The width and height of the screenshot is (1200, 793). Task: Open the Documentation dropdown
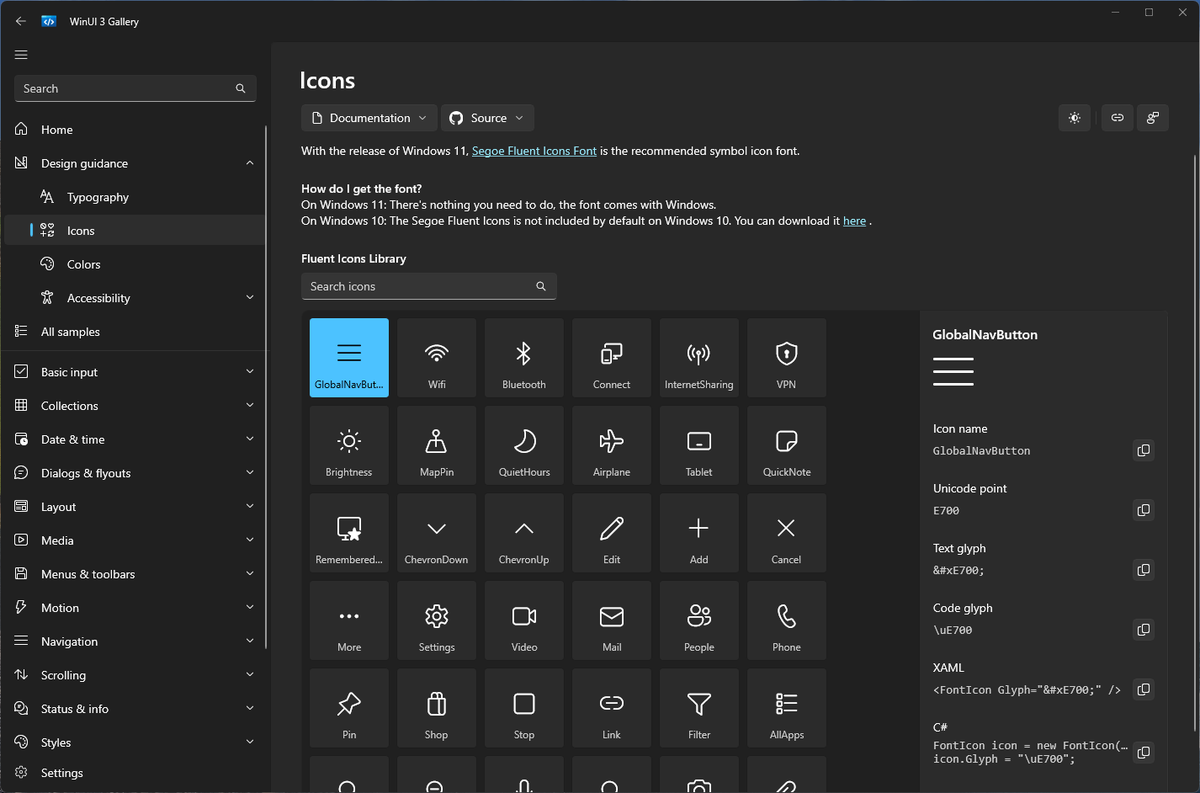(x=369, y=118)
